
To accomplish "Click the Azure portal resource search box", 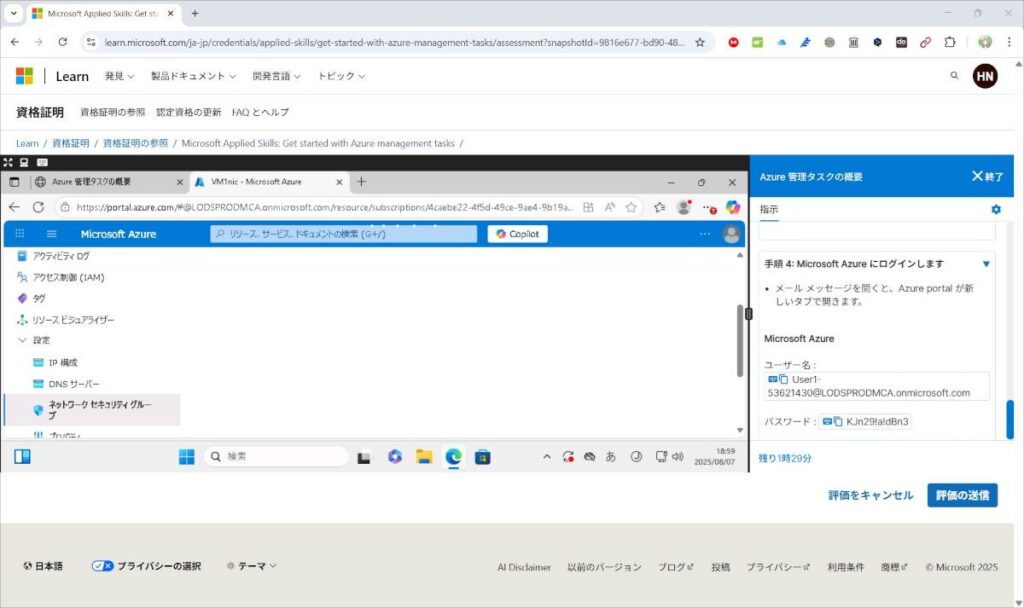I will (344, 234).
